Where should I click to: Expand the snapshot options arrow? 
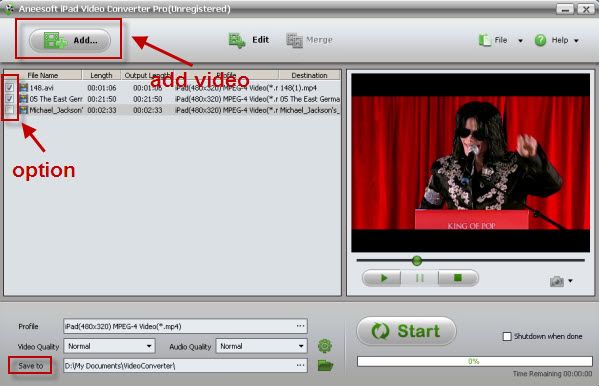coord(570,281)
